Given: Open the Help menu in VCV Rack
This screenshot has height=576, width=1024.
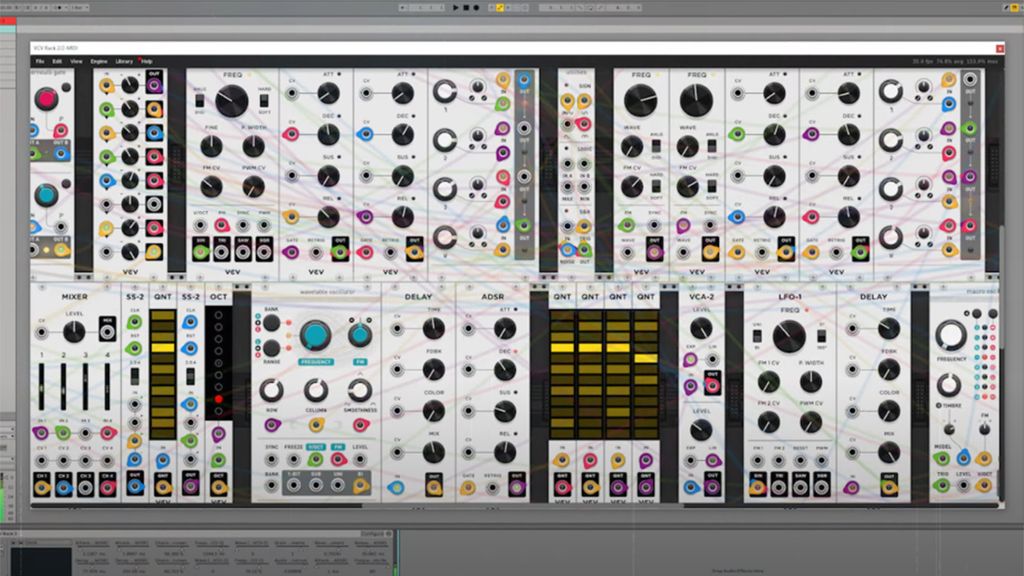Looking at the screenshot, I should (145, 61).
